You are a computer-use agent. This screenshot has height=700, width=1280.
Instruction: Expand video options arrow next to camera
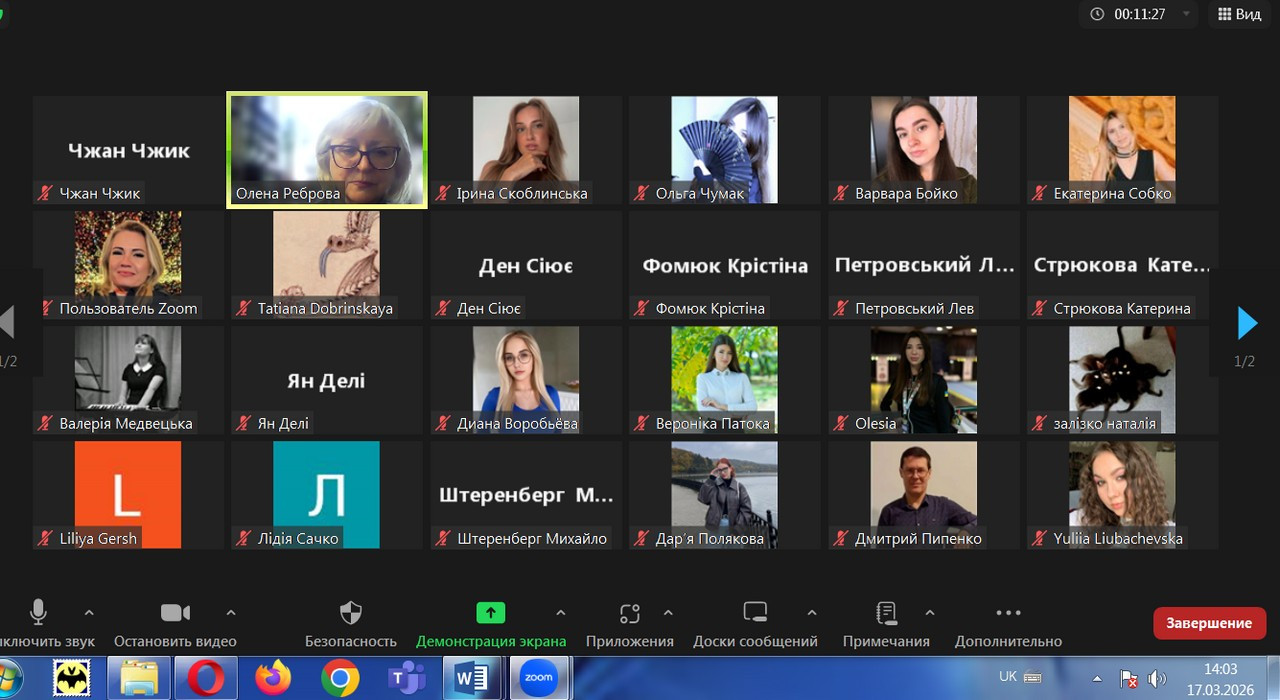pos(231,613)
